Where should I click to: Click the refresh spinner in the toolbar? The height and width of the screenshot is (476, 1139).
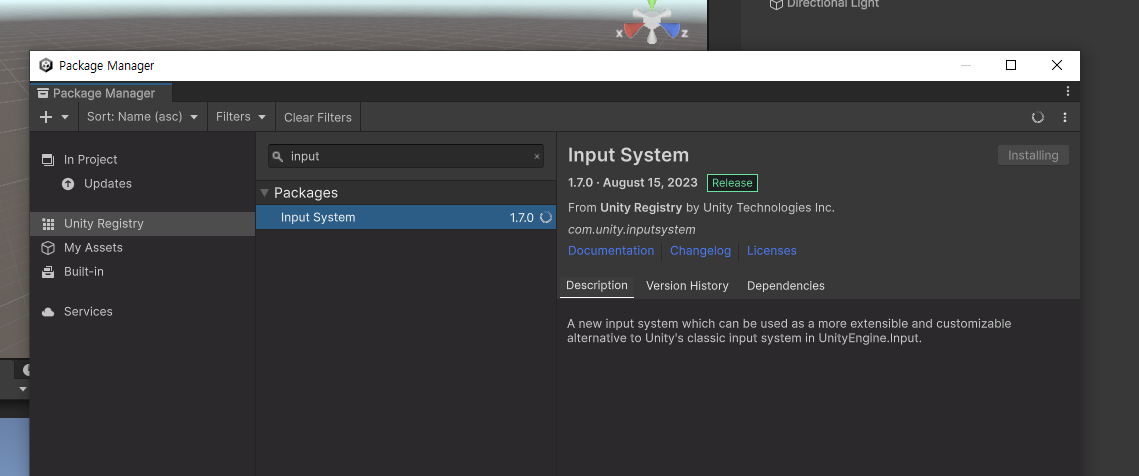(x=1037, y=117)
